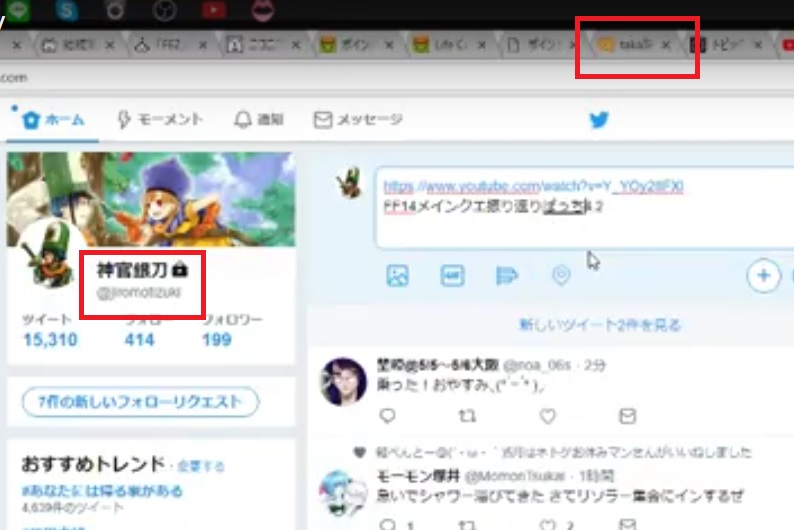Open 7件の新しいフォローリクエスト button
The height and width of the screenshot is (530, 794).
(x=141, y=402)
